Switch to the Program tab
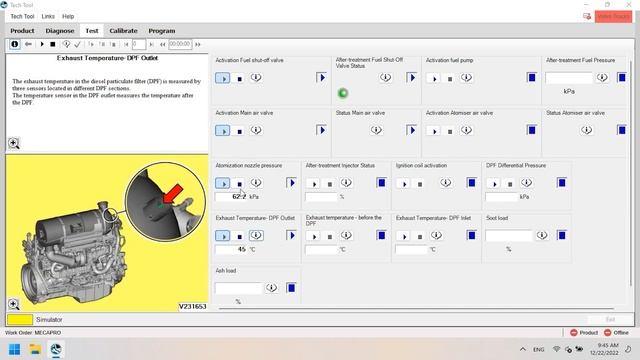Viewport: 640px width, 360px height. tap(162, 31)
